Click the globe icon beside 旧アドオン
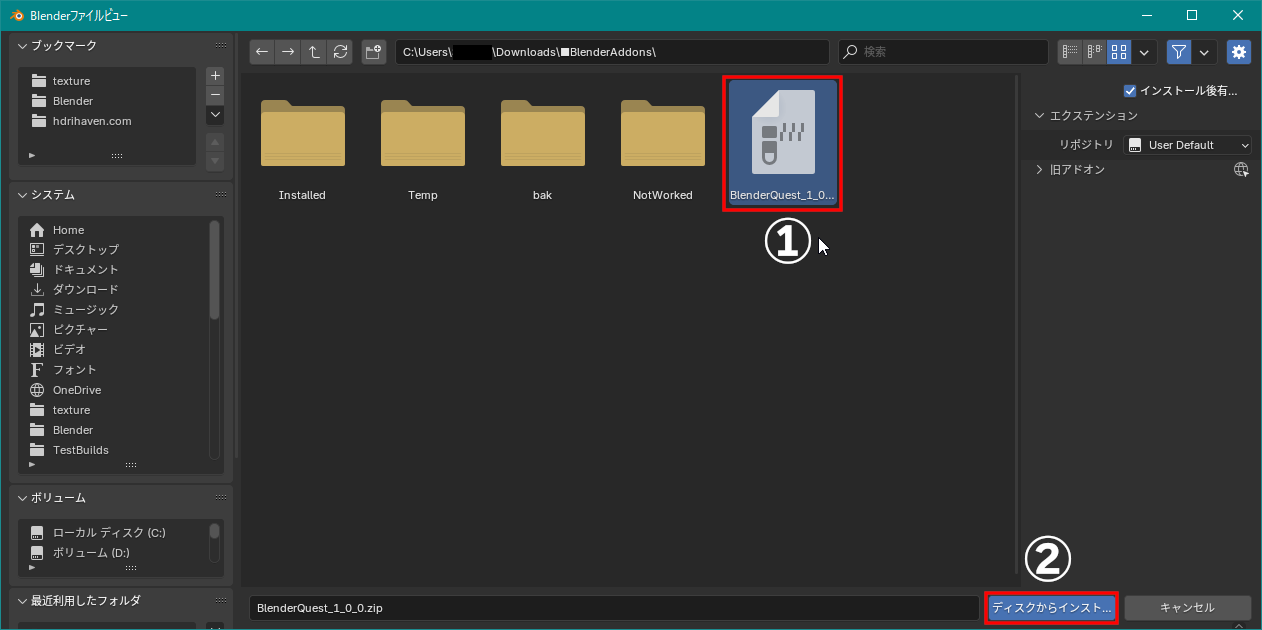The height and width of the screenshot is (630, 1262). tap(1241, 170)
